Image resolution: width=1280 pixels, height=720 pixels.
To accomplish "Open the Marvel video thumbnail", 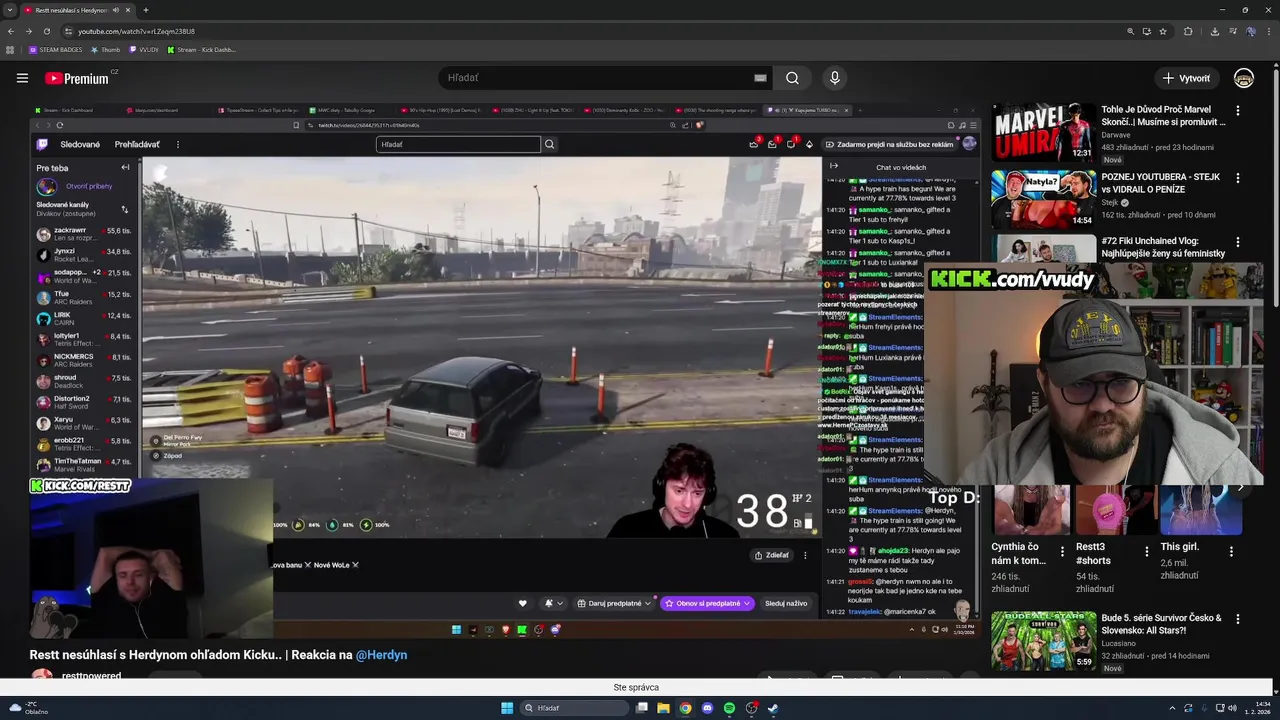I will point(1043,132).
